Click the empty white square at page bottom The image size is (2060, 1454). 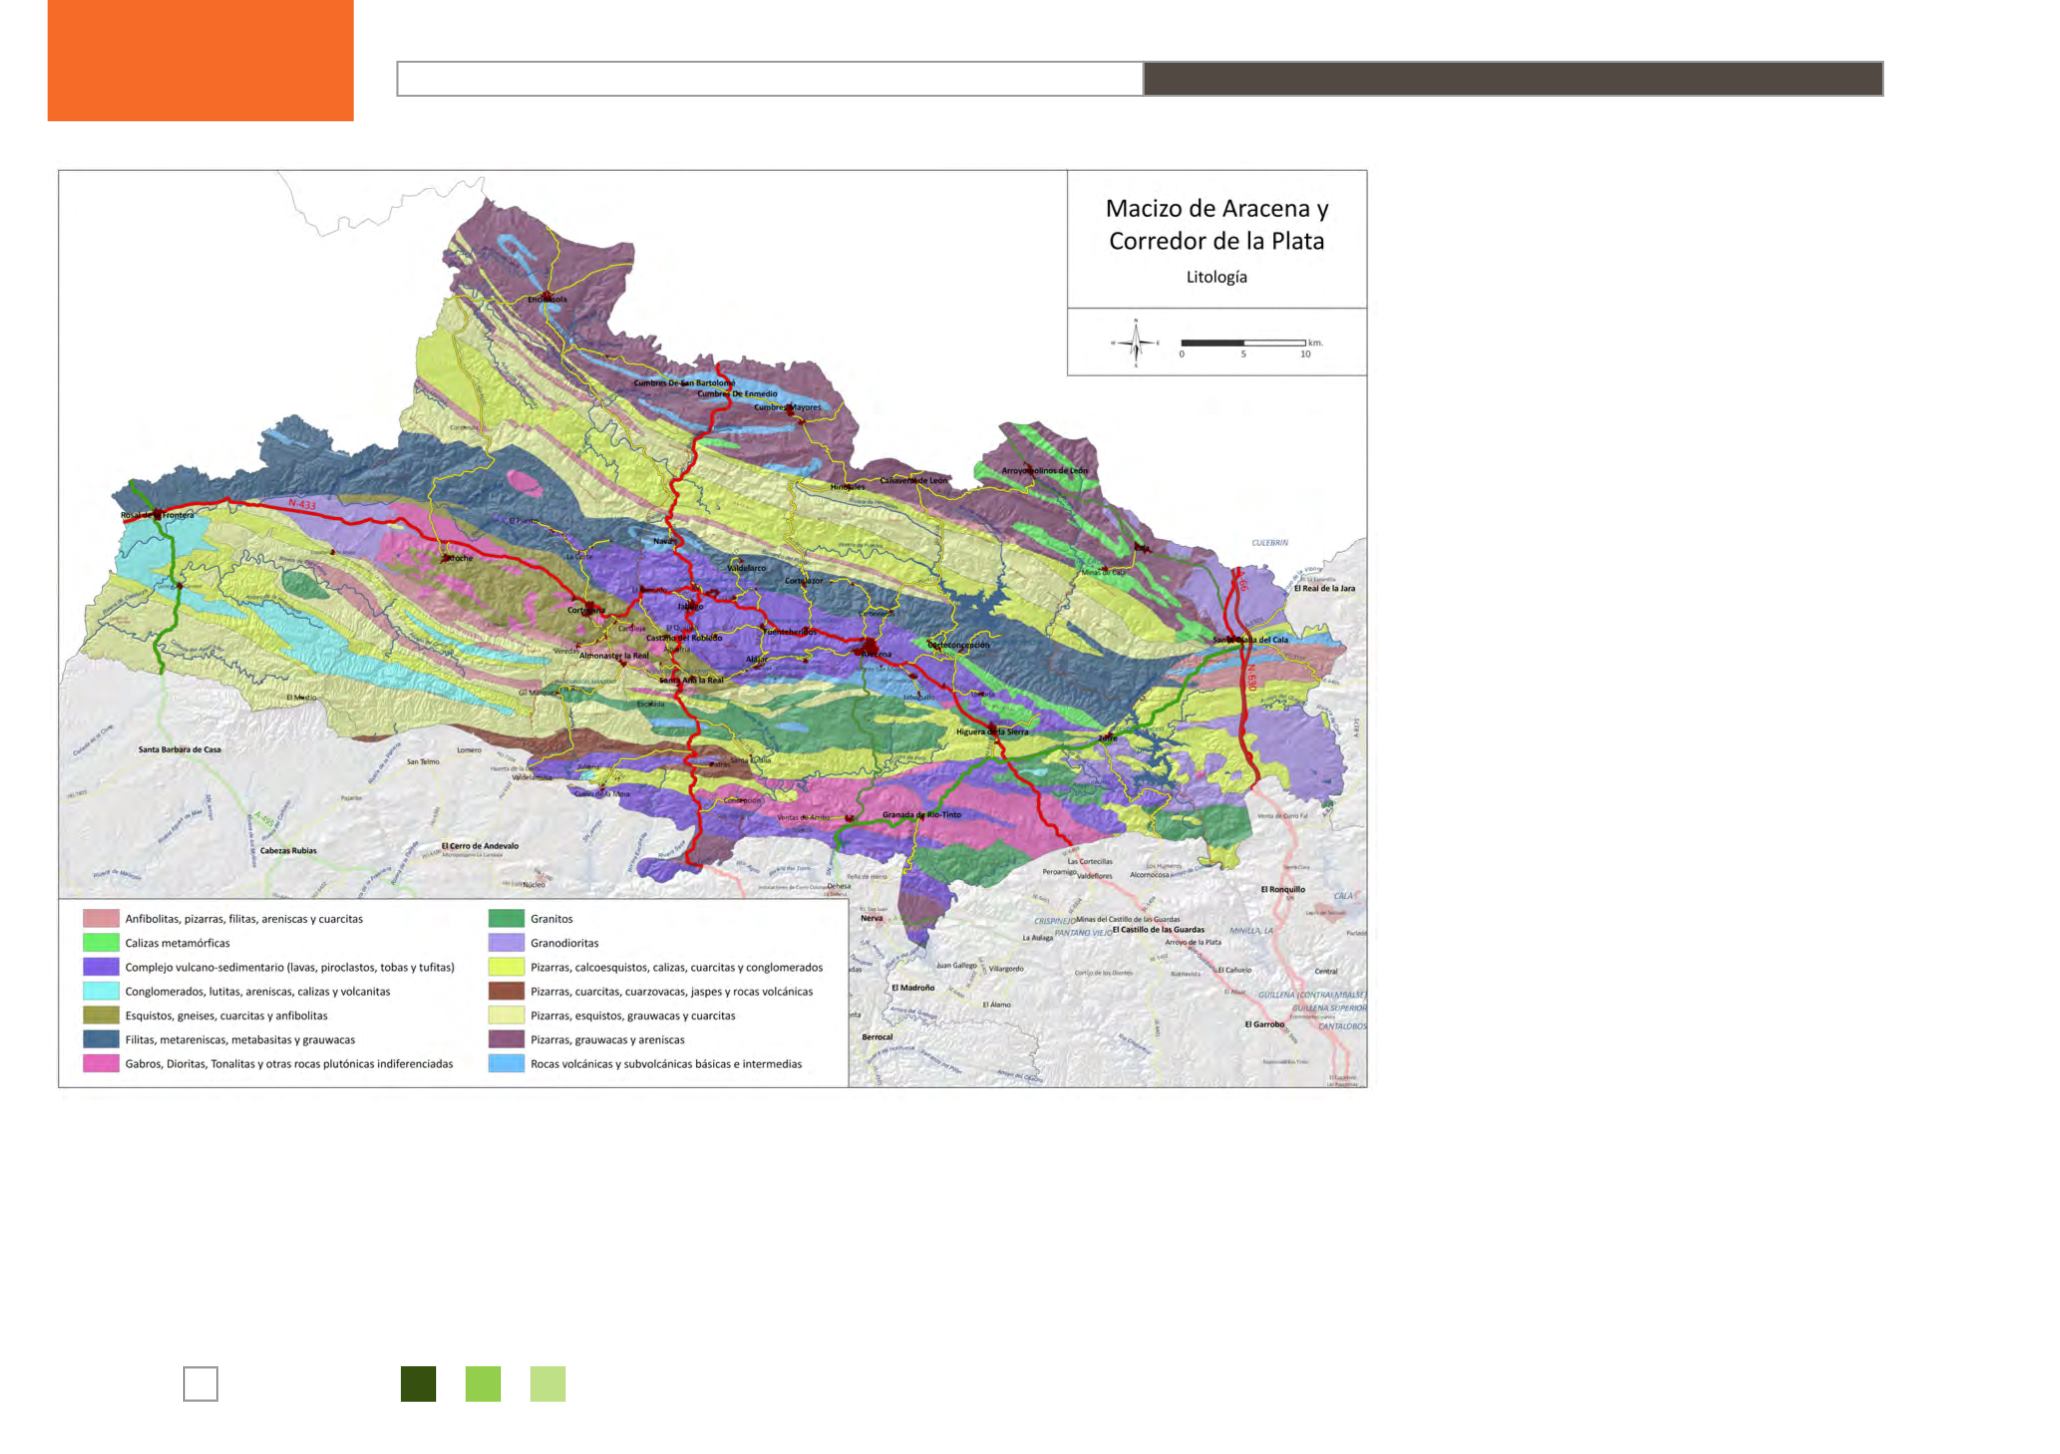(201, 1384)
